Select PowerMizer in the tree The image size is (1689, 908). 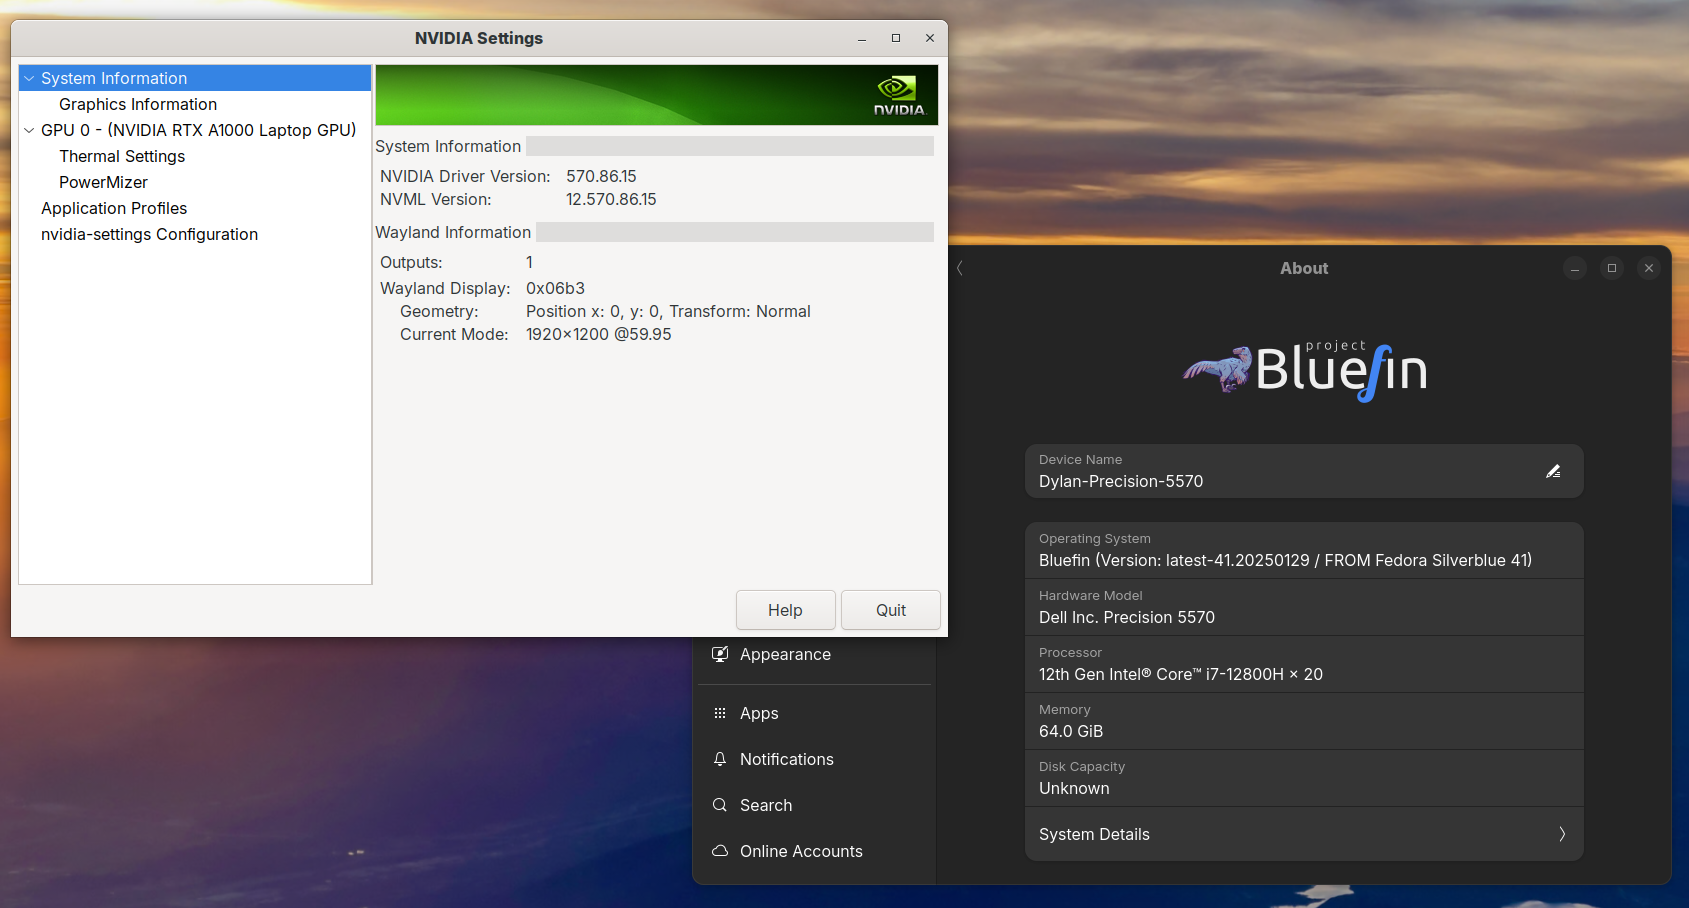(103, 182)
